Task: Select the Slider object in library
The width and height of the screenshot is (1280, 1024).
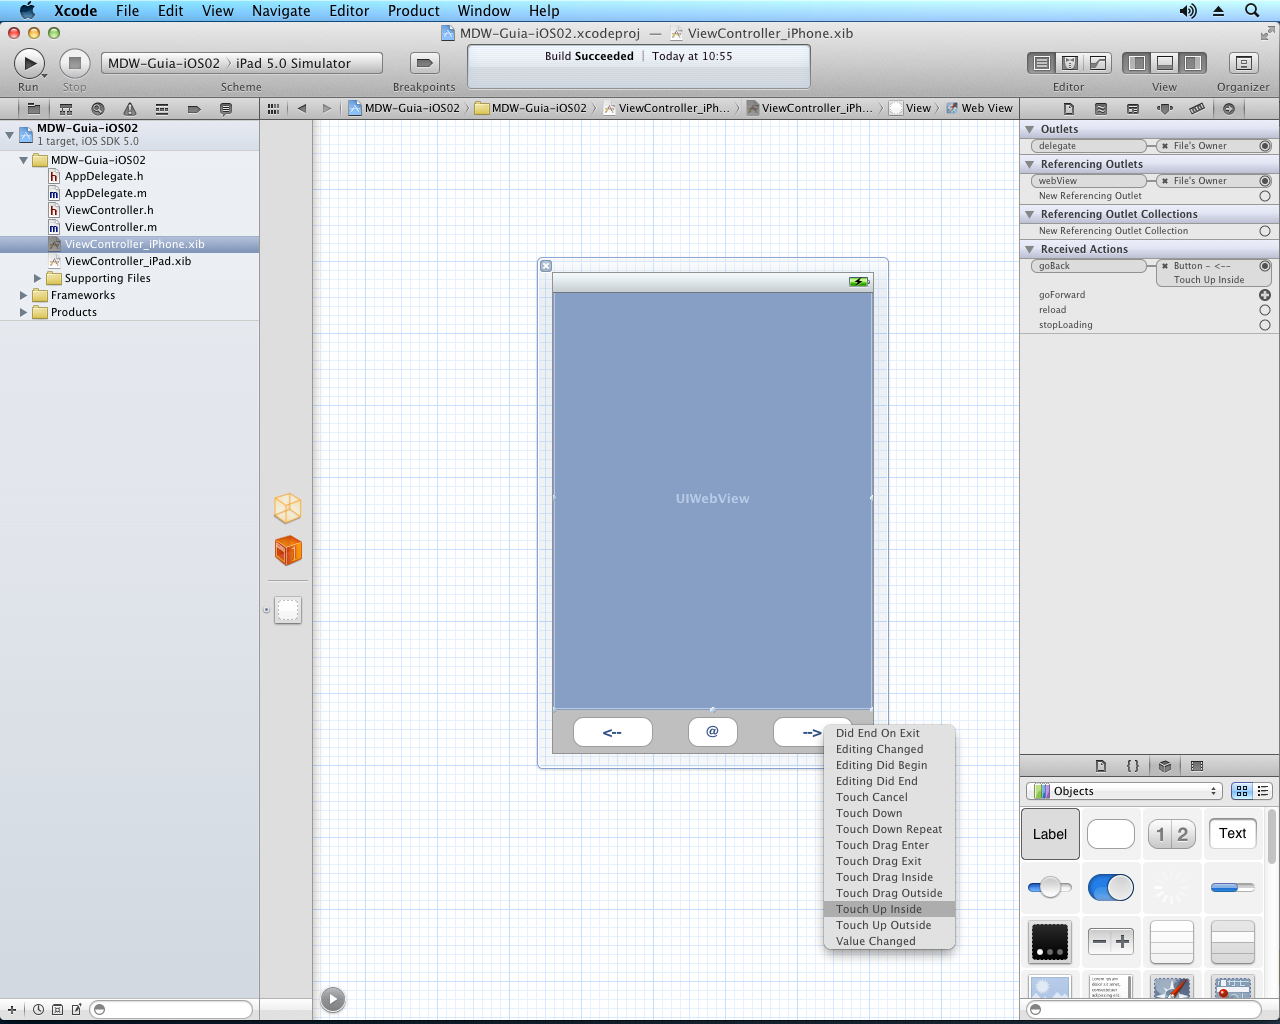Action: 1050,887
